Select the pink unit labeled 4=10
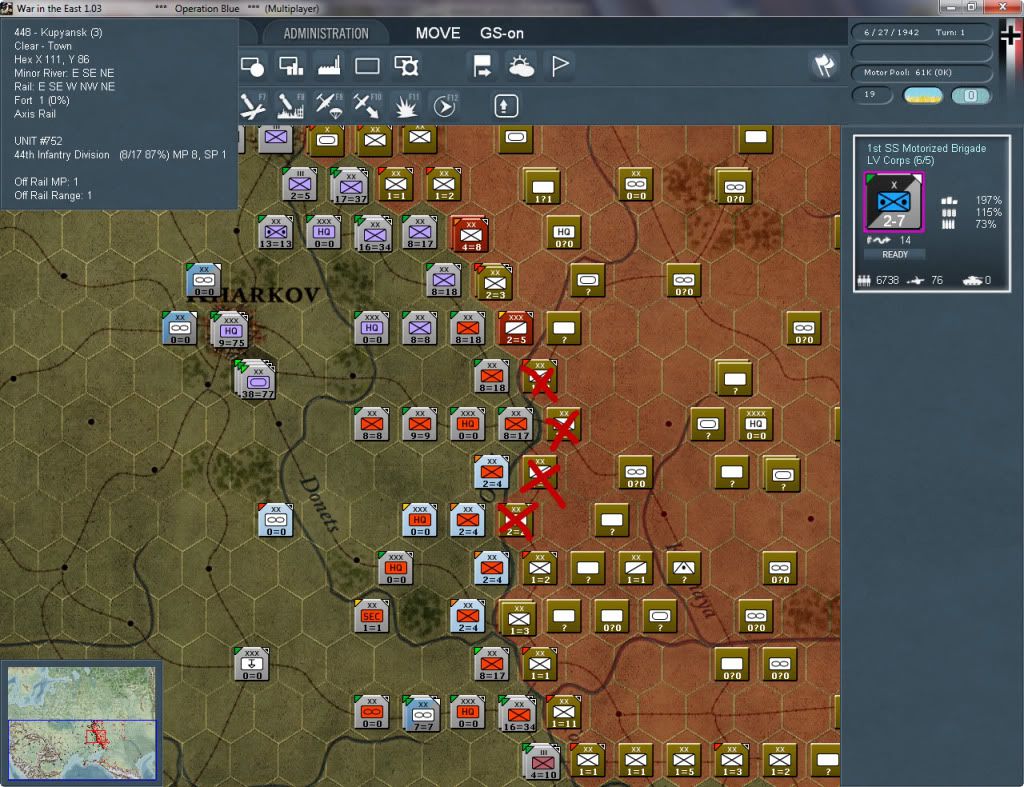Viewport: 1024px width, 787px height. (x=542, y=762)
